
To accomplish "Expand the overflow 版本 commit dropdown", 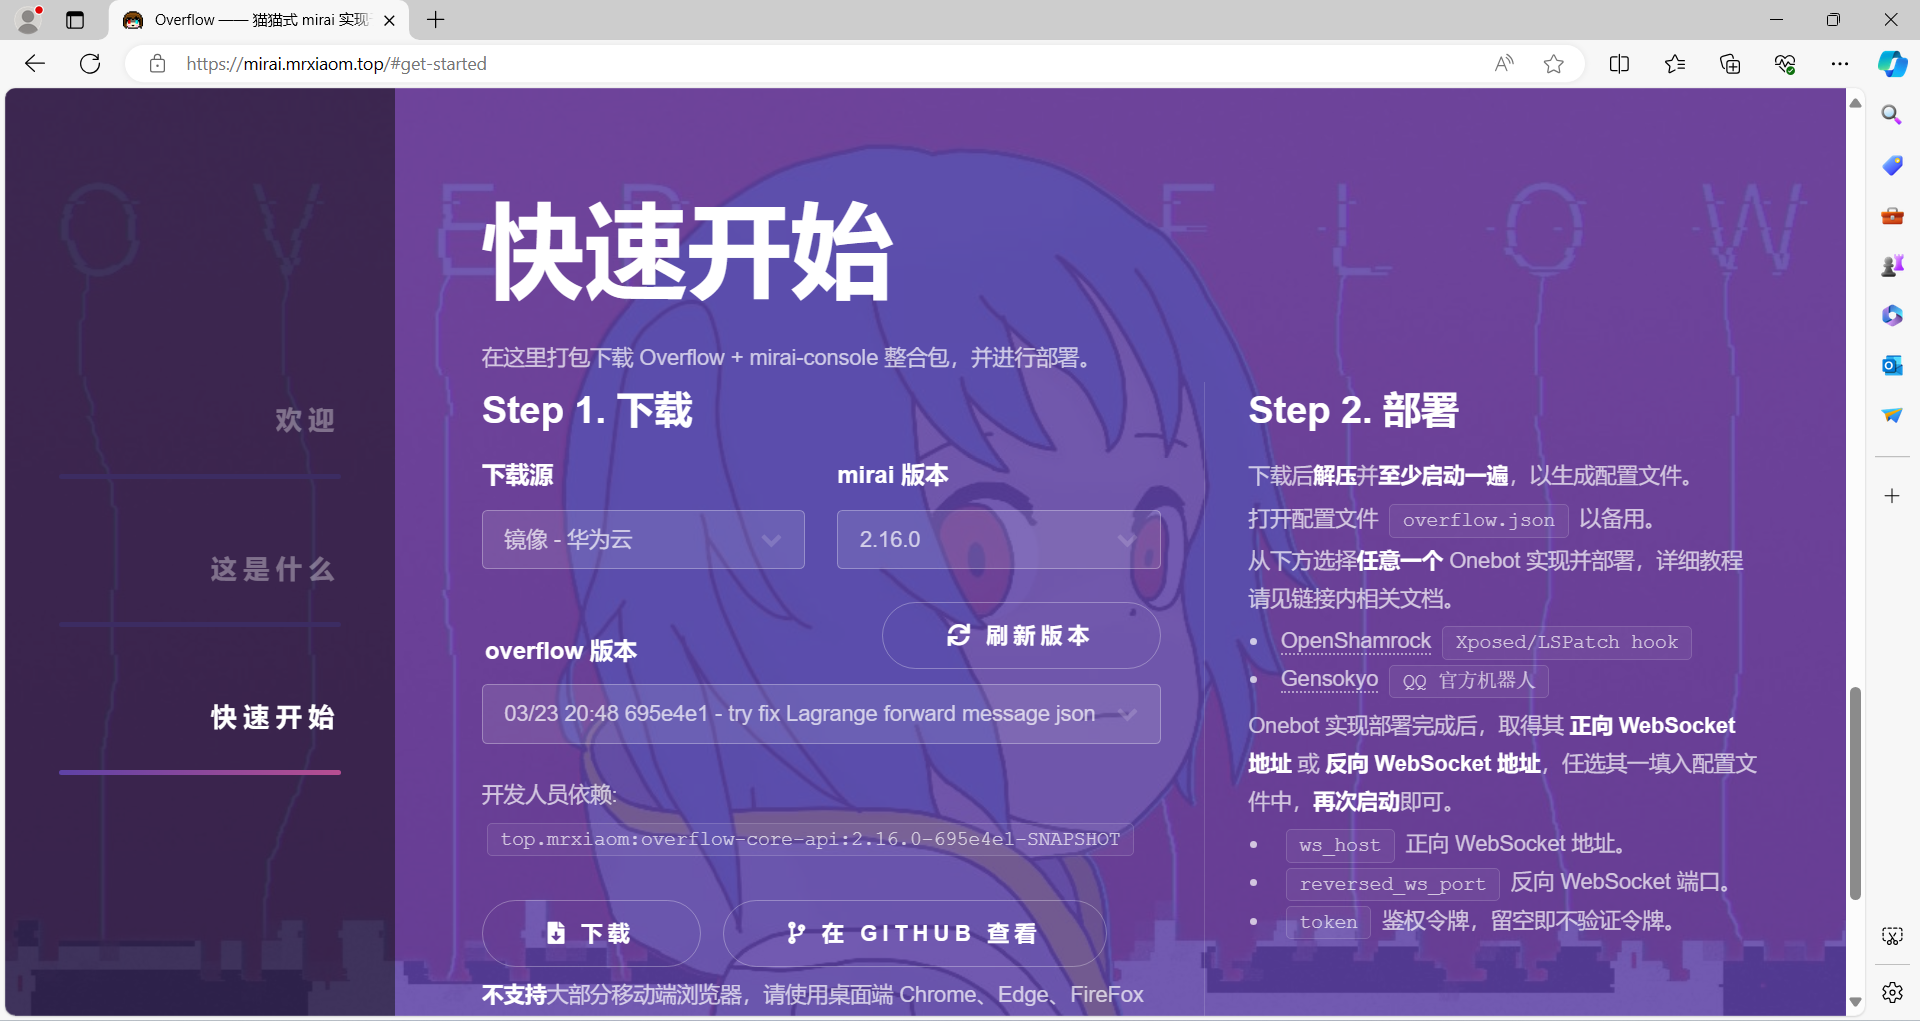I will [820, 714].
